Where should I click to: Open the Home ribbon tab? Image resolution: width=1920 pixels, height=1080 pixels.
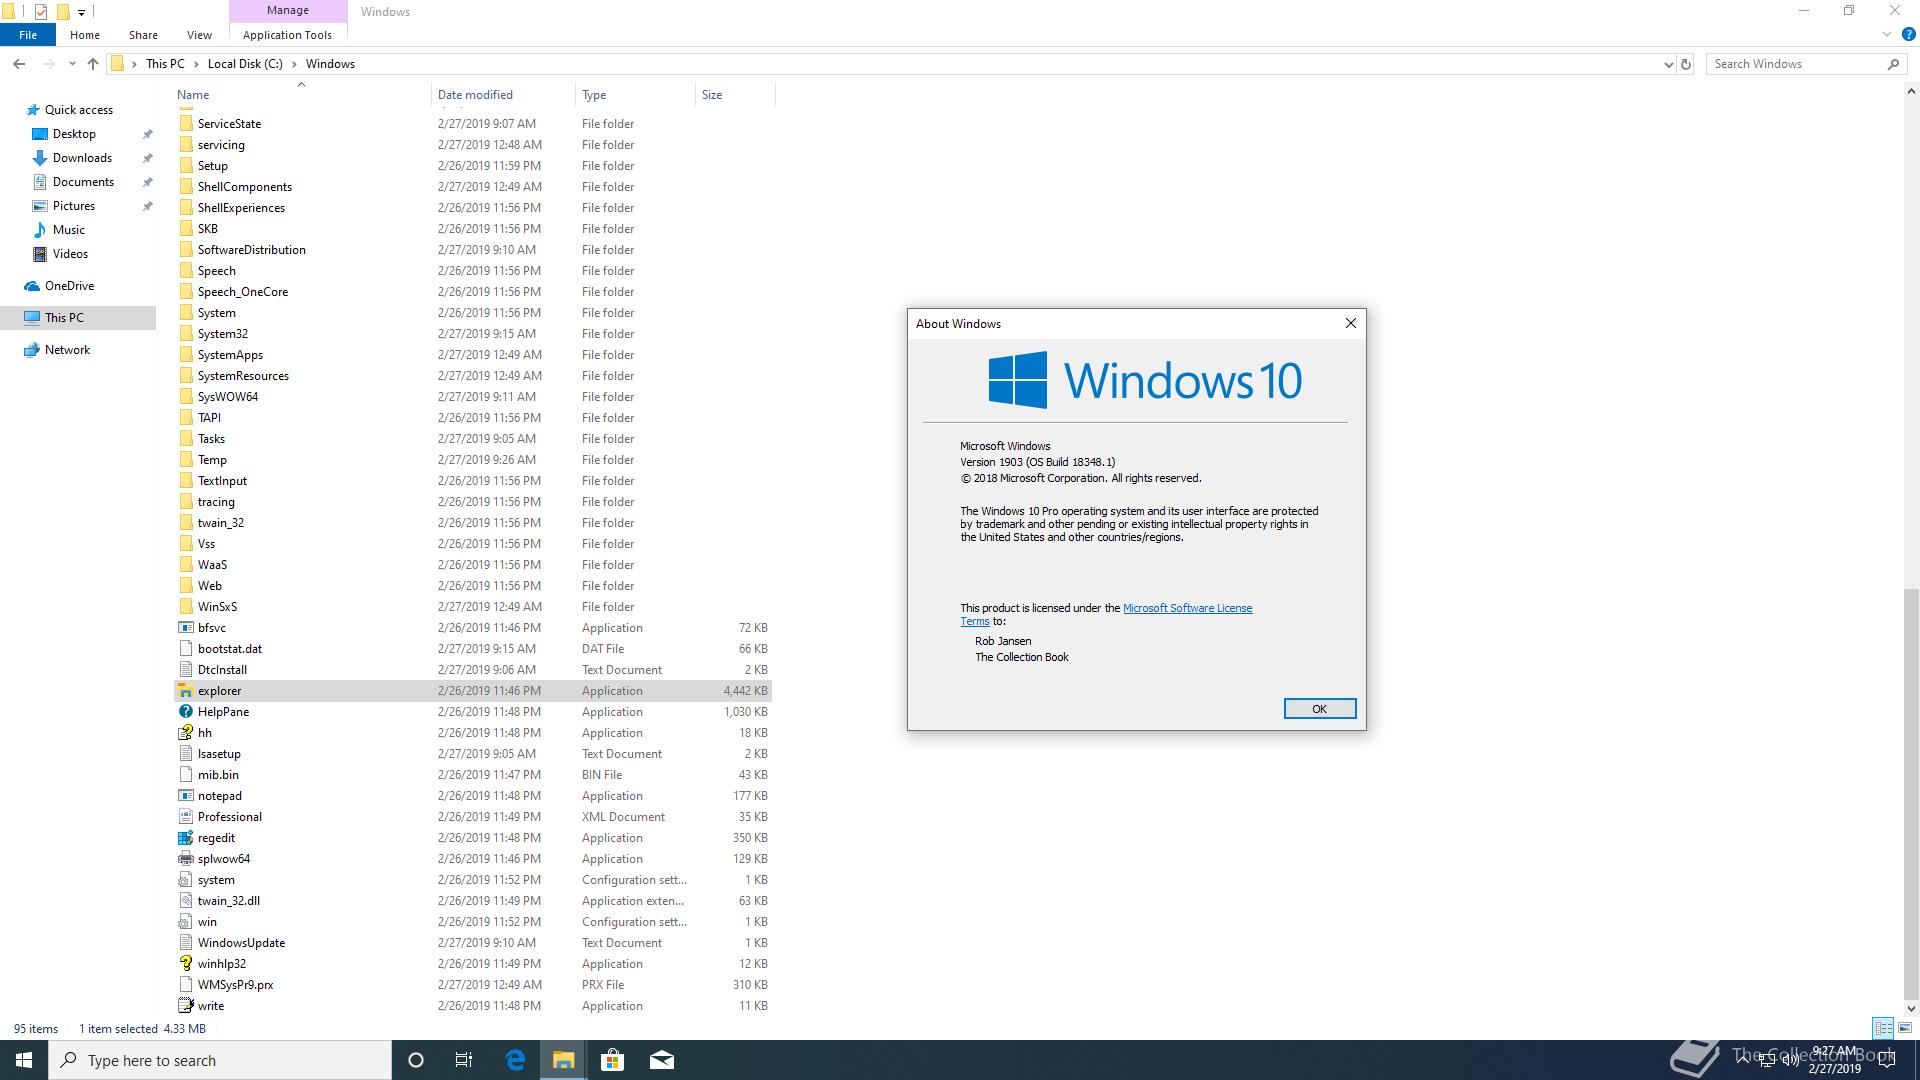(x=85, y=35)
